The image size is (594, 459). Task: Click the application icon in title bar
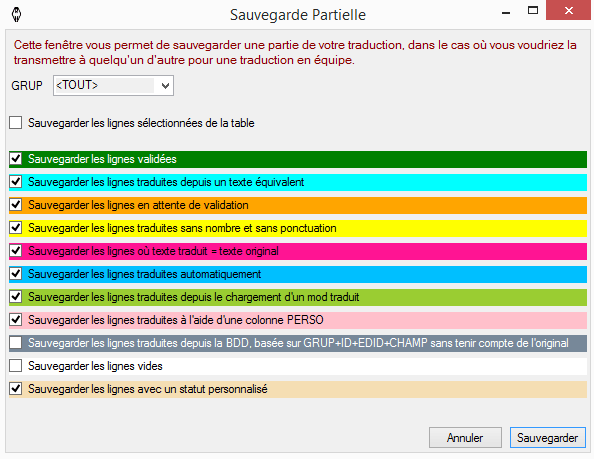point(16,15)
